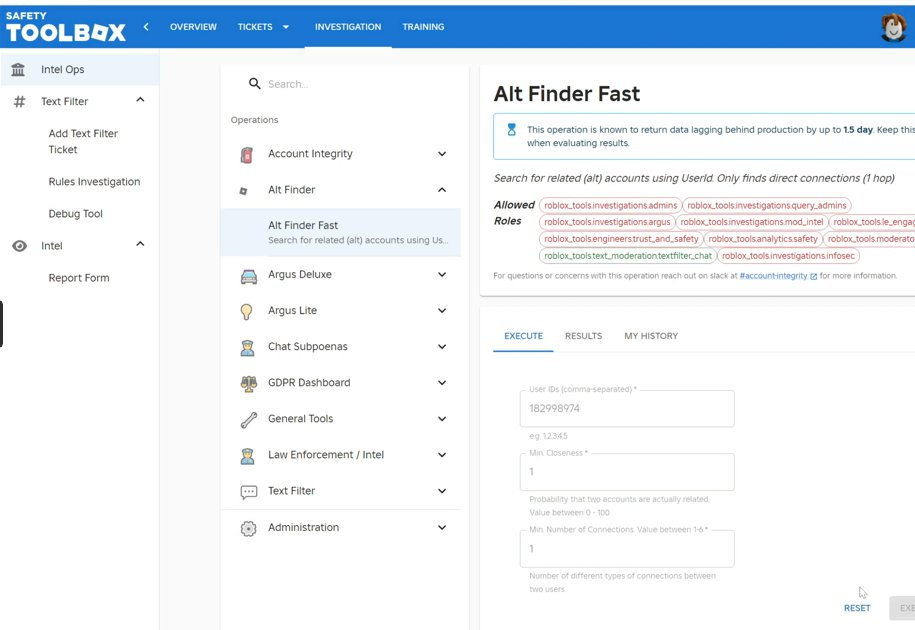Expand the Chat Subpoenas group
Screen dimensions: 915x630
442,346
